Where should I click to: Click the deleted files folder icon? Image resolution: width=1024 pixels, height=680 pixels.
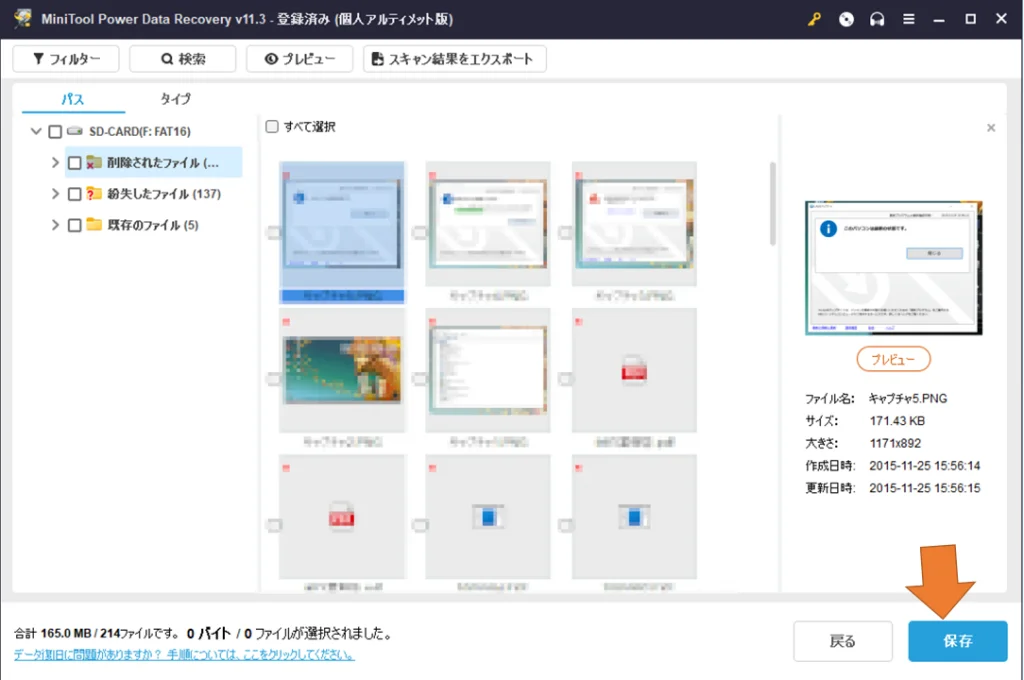pyautogui.click(x=94, y=163)
